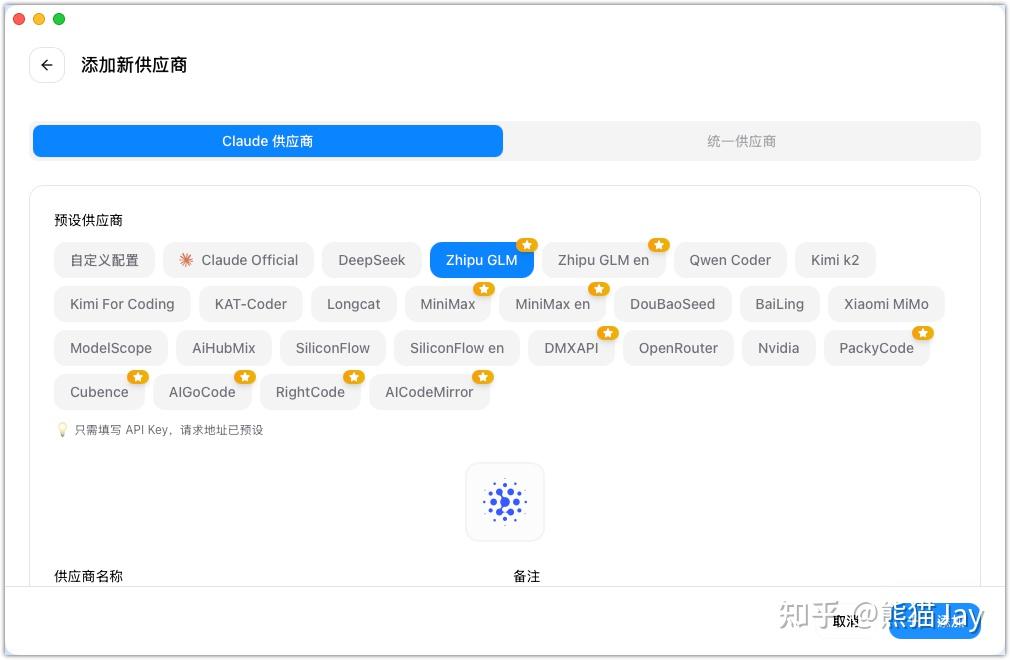Click the green macOS zoom button
Viewport: 1010px width, 660px height.
(x=59, y=19)
